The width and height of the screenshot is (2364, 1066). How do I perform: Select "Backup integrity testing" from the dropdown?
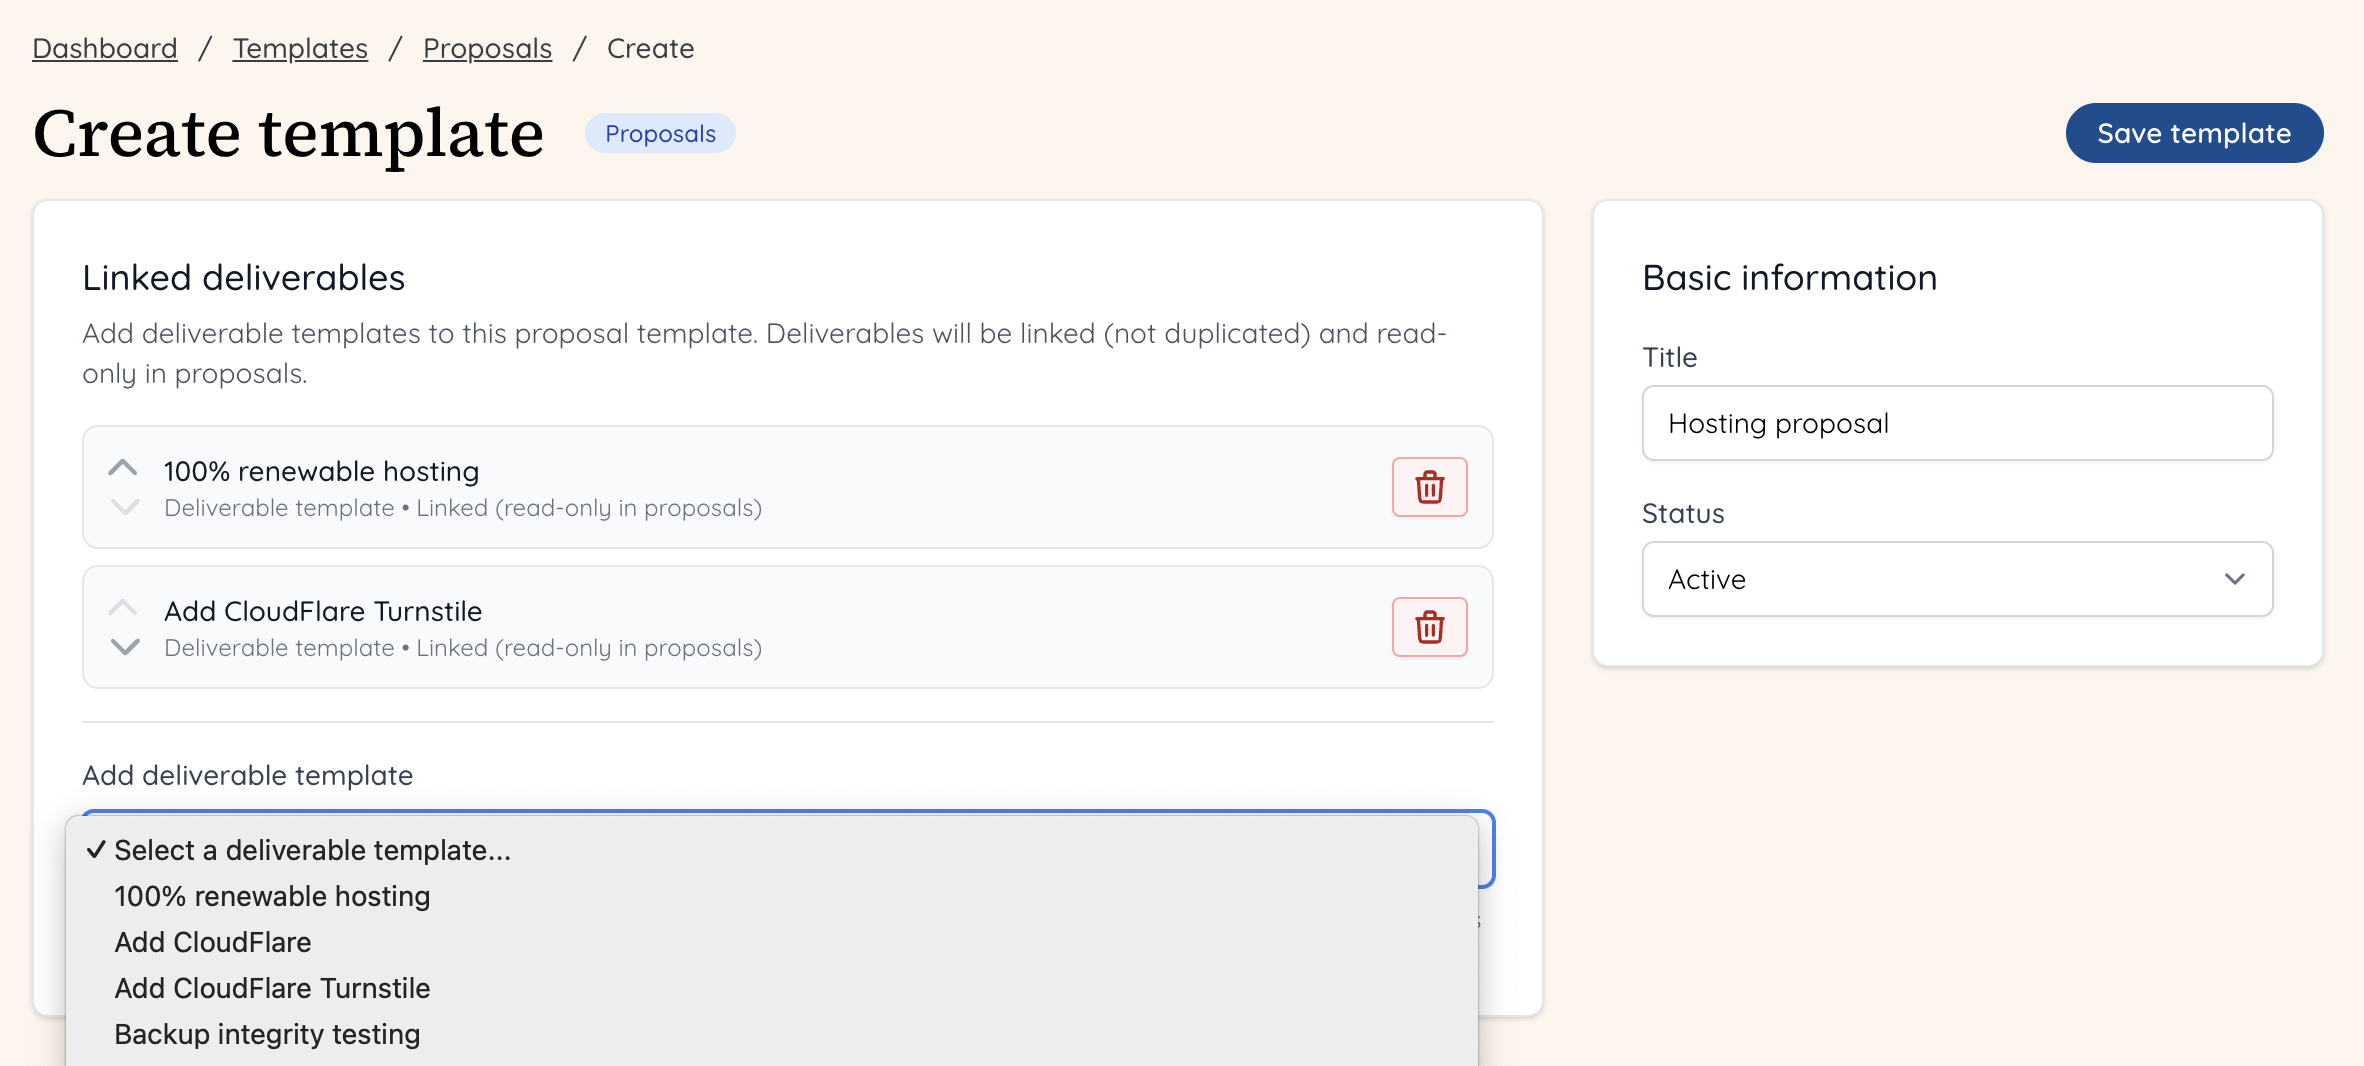click(x=267, y=1034)
